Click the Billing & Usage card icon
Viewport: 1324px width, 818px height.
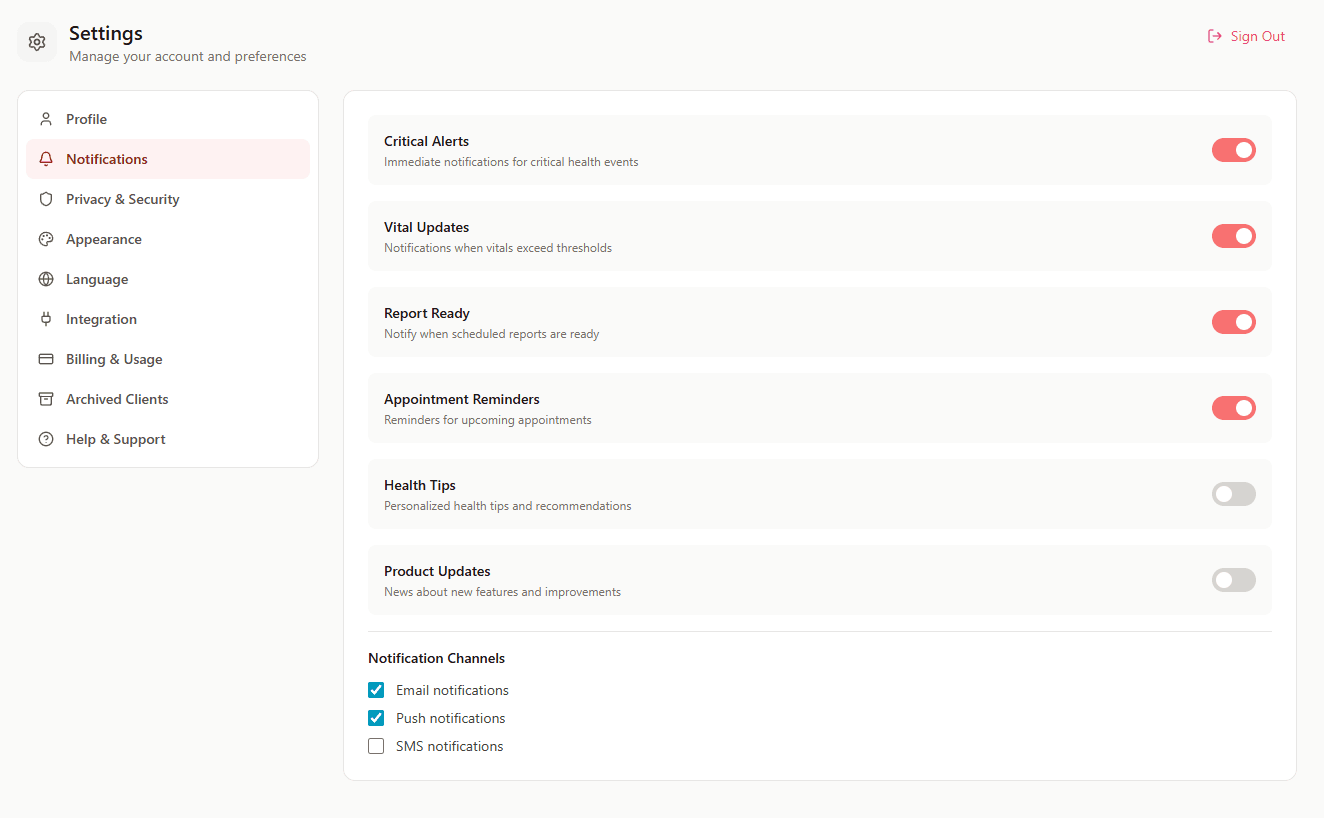46,359
